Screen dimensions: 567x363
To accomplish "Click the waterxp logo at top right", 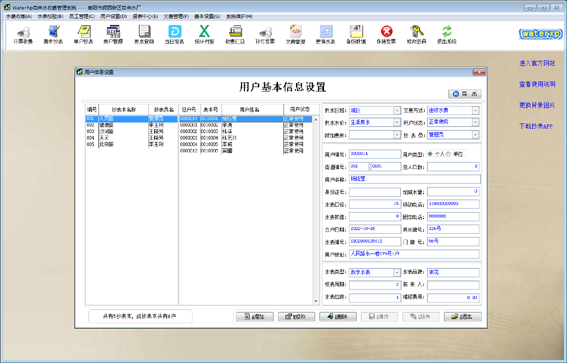I will coord(541,34).
